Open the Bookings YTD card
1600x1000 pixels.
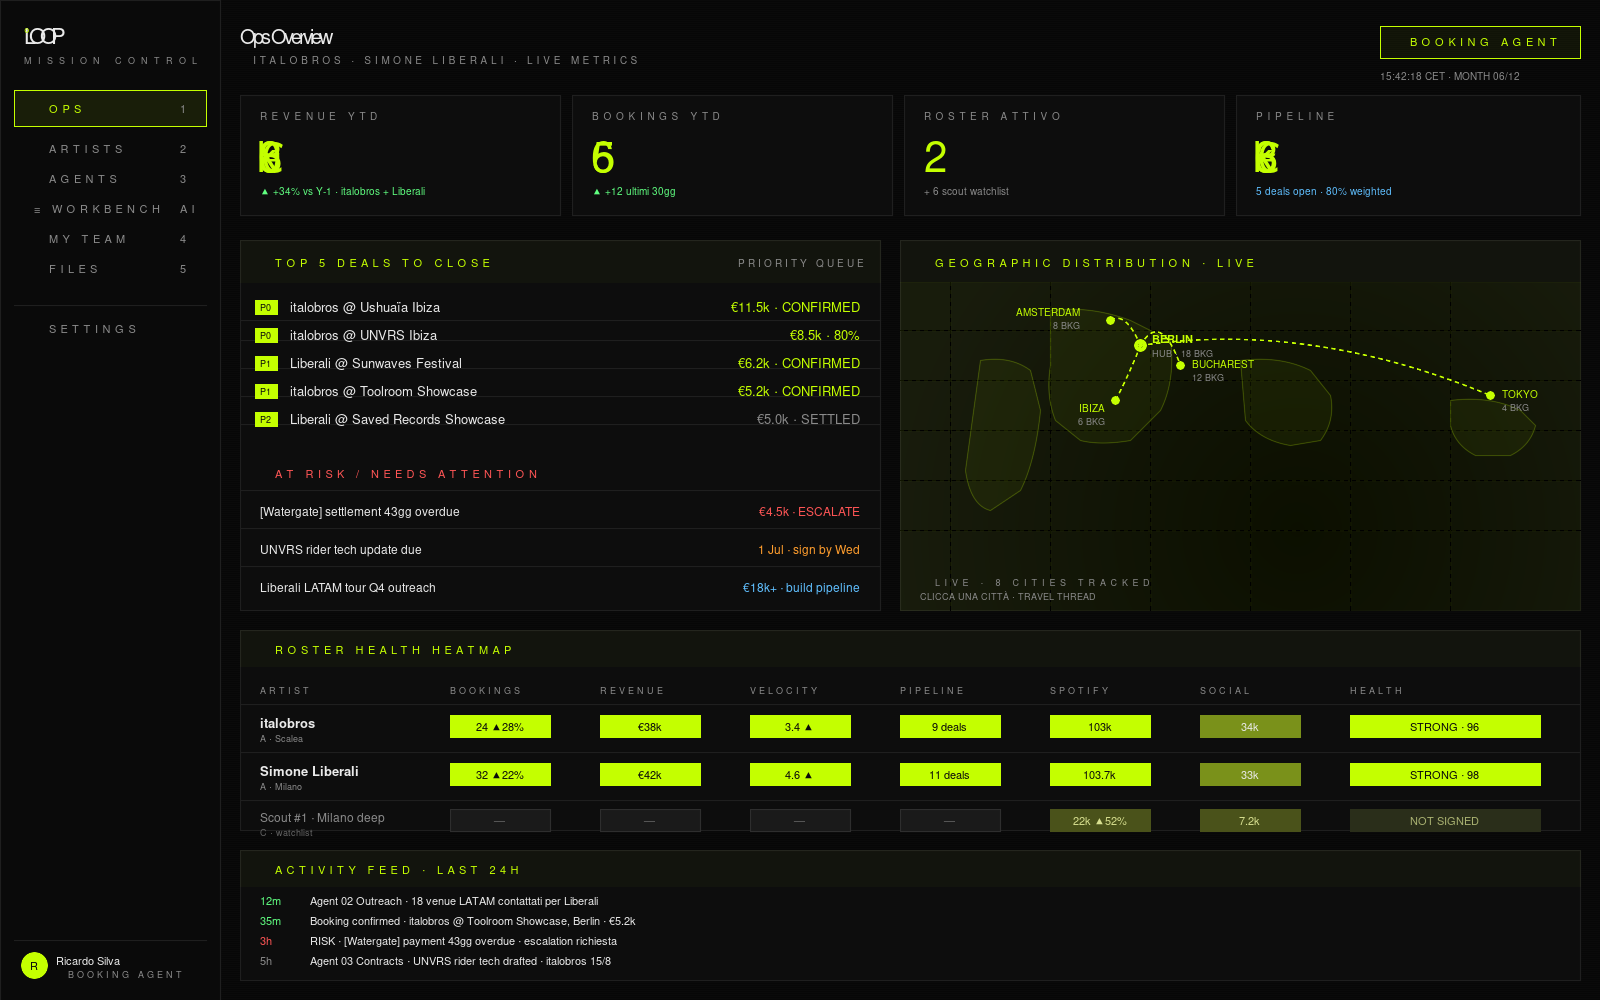[732, 155]
